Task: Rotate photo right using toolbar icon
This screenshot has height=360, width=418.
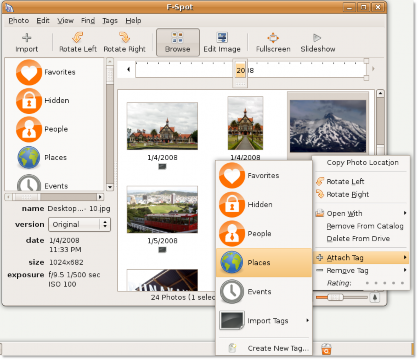Action: point(124,42)
